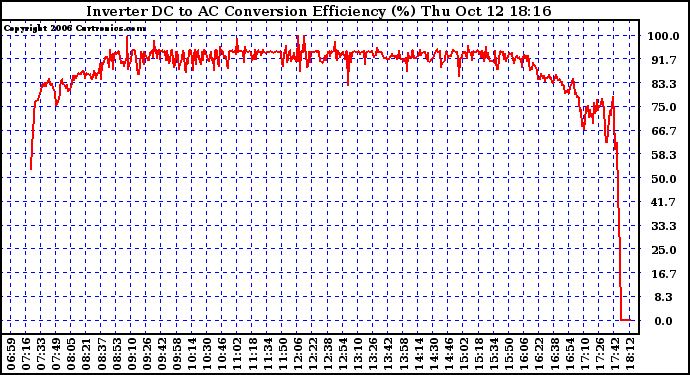690x375 pixels.
Task: Click the 16:06 time axis label
Action: (x=524, y=353)
